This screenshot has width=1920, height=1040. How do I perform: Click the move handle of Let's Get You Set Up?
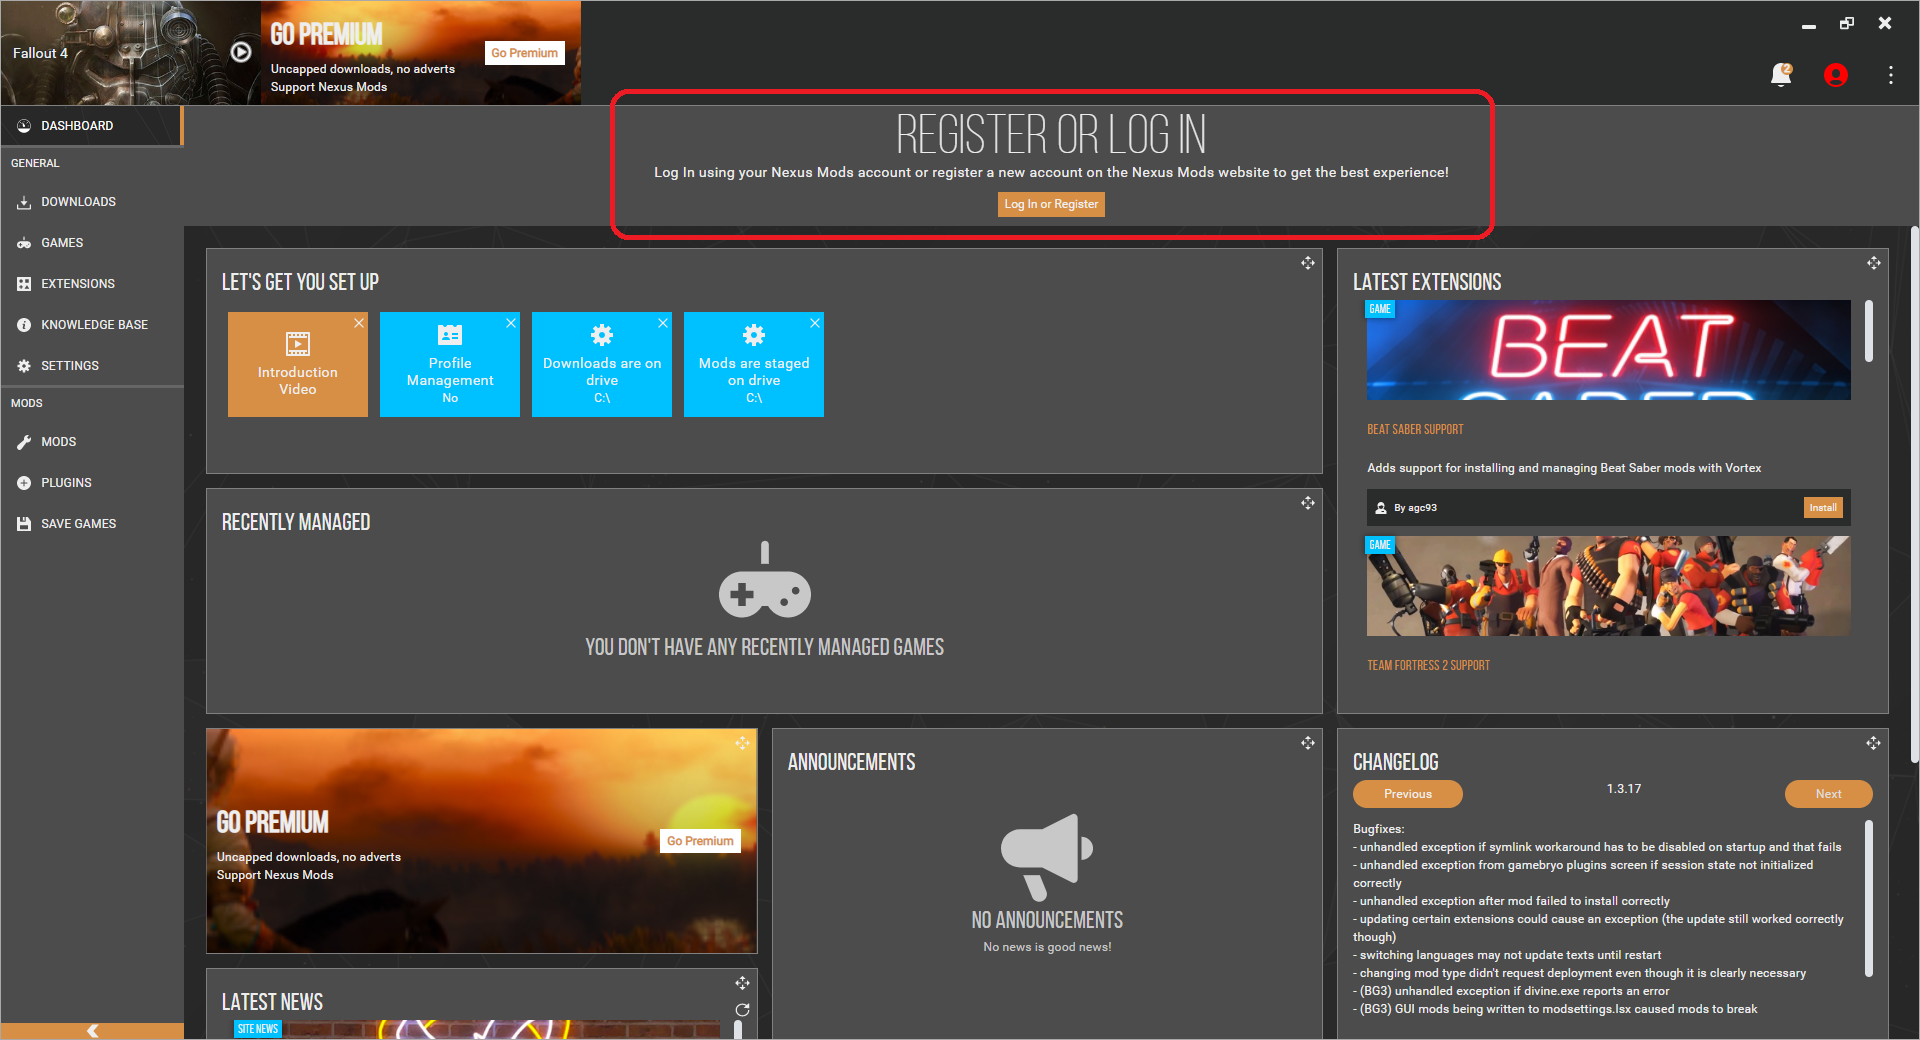pyautogui.click(x=1308, y=263)
